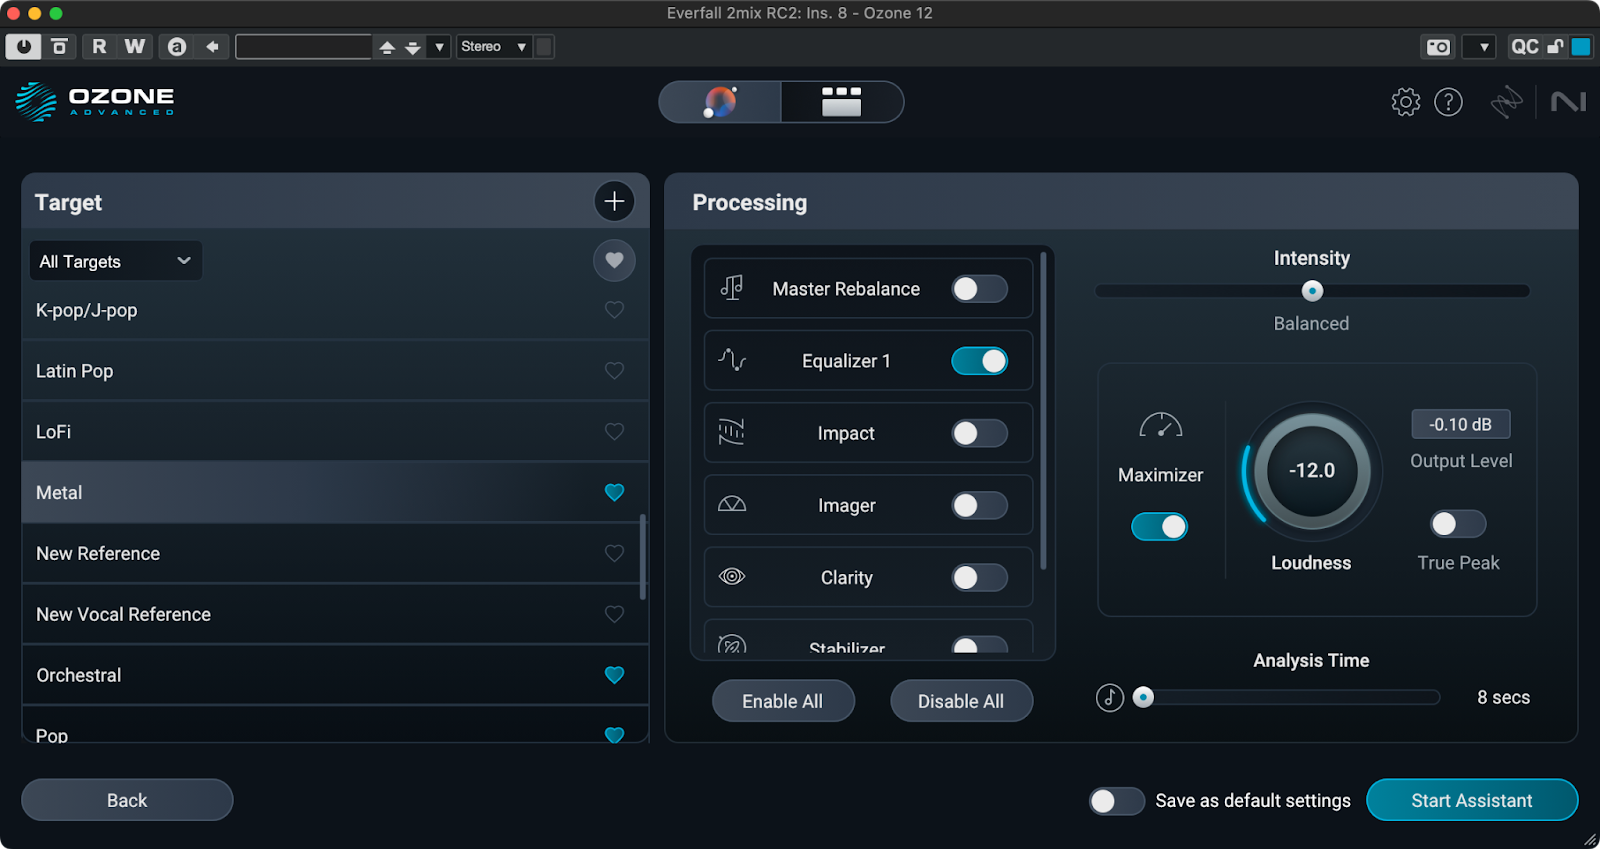Screen dimensions: 1600x849
Task: Open the help question mark icon
Action: coord(1448,102)
